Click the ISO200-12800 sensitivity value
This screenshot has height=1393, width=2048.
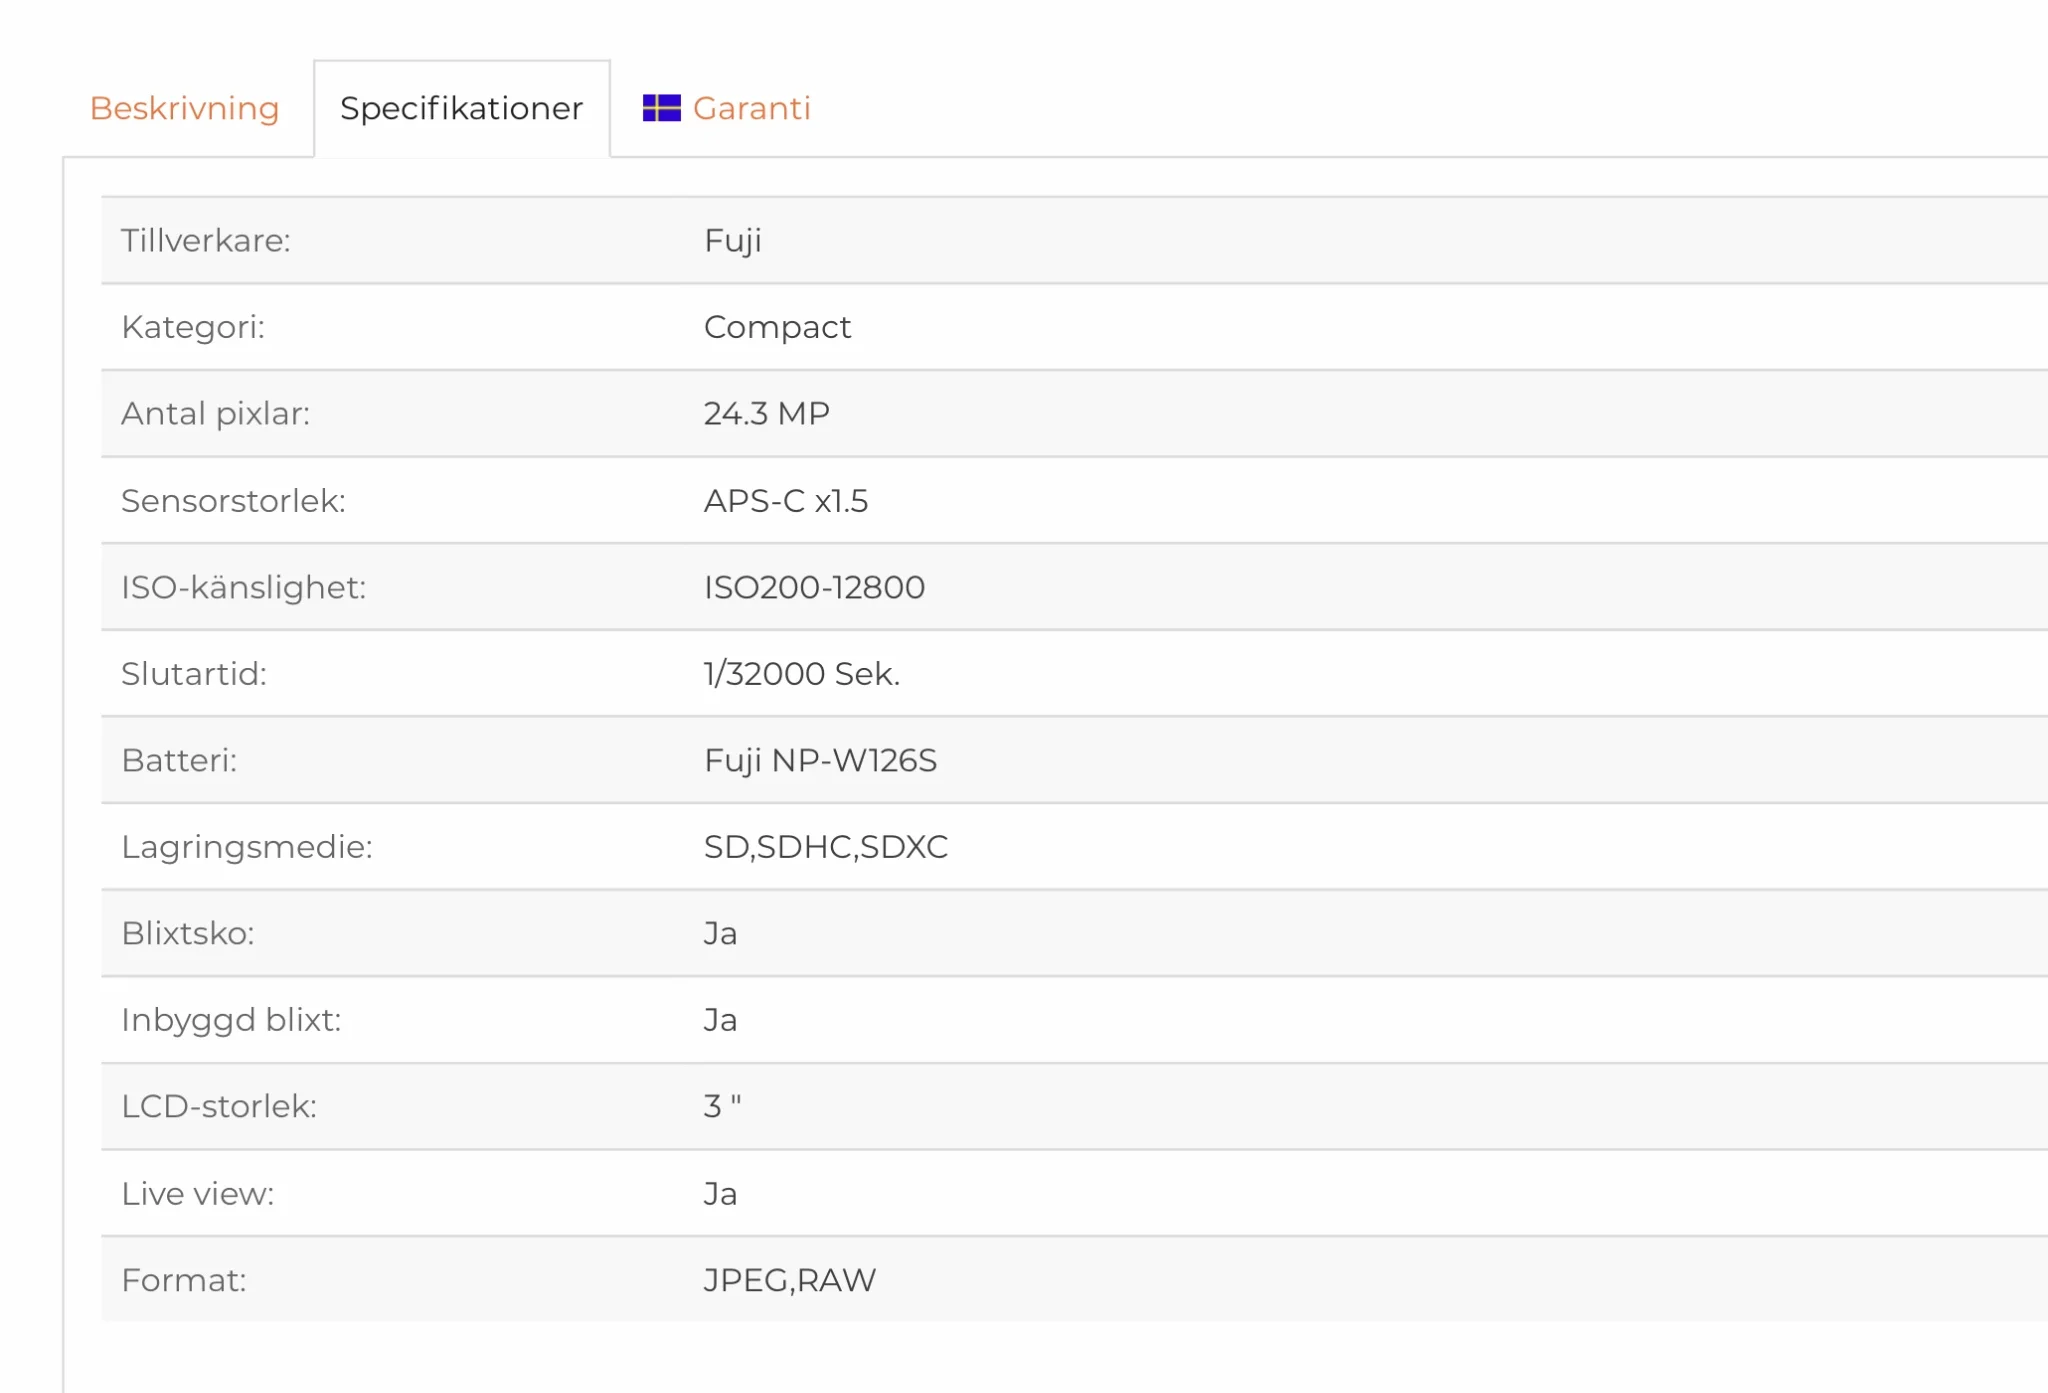[x=814, y=587]
